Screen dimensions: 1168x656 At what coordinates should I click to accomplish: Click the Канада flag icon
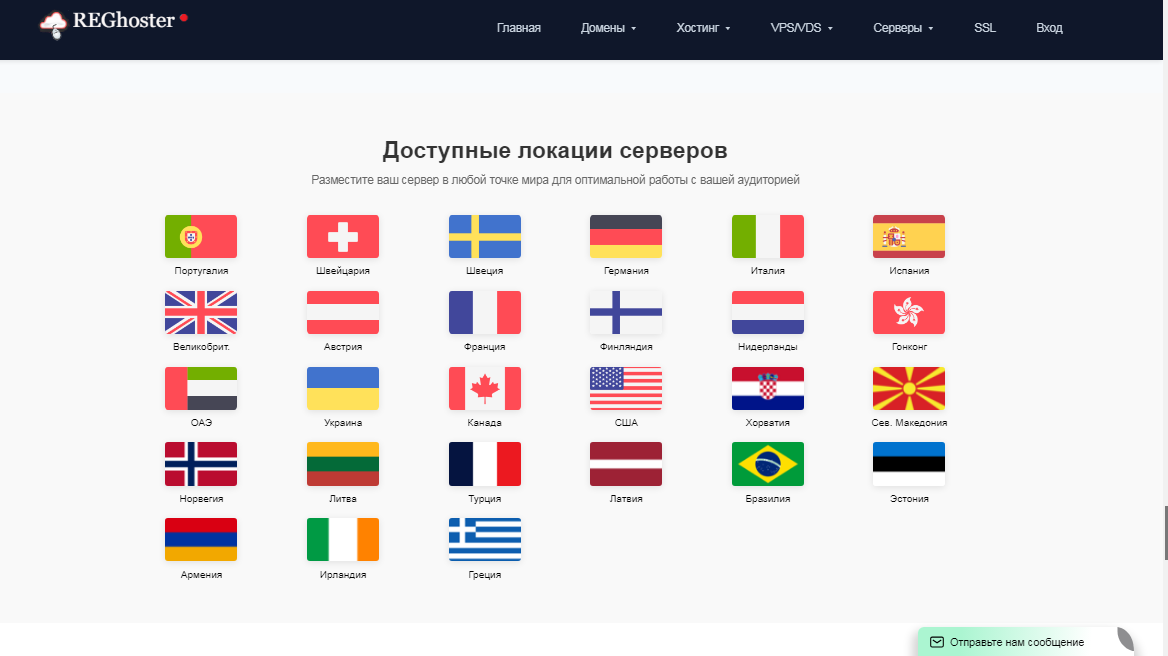point(484,388)
